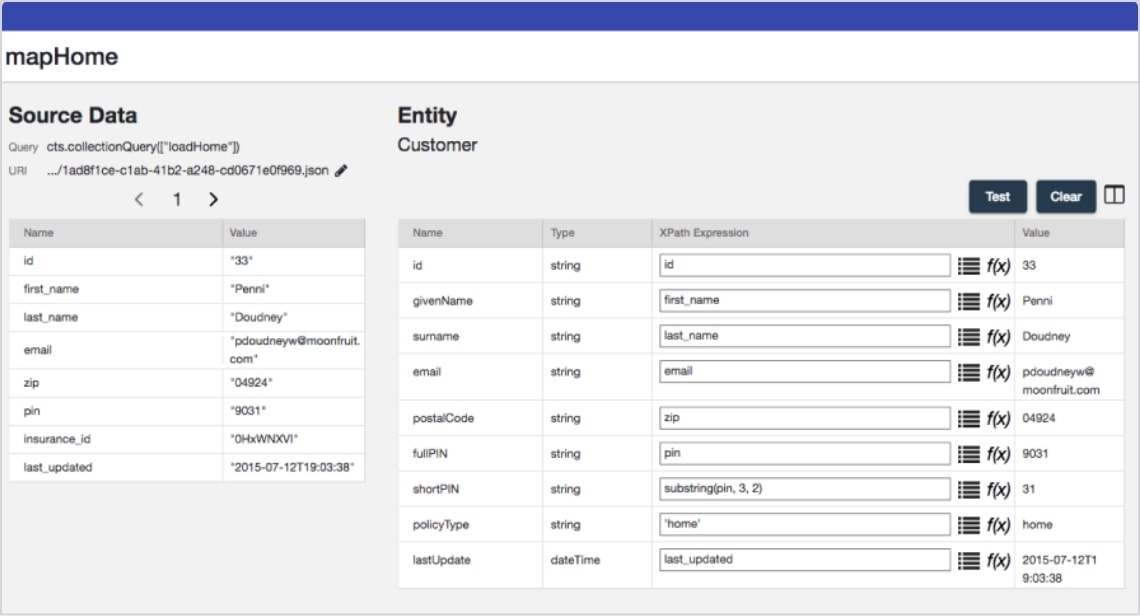
Task: Go to the previous source document
Action: pyautogui.click(x=139, y=199)
